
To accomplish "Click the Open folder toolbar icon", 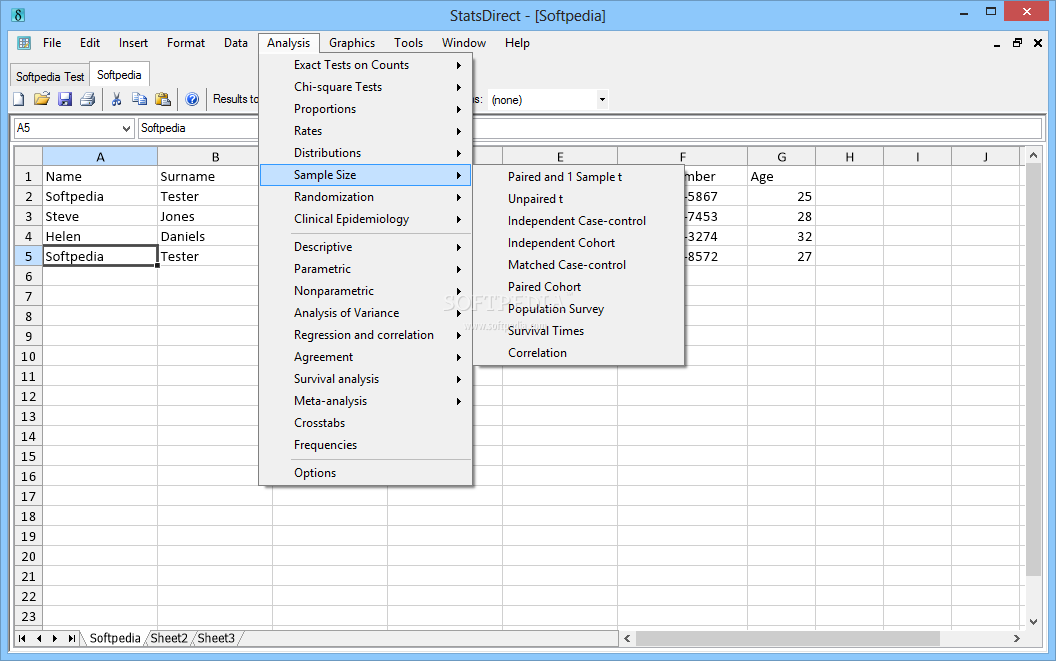I will [x=42, y=99].
